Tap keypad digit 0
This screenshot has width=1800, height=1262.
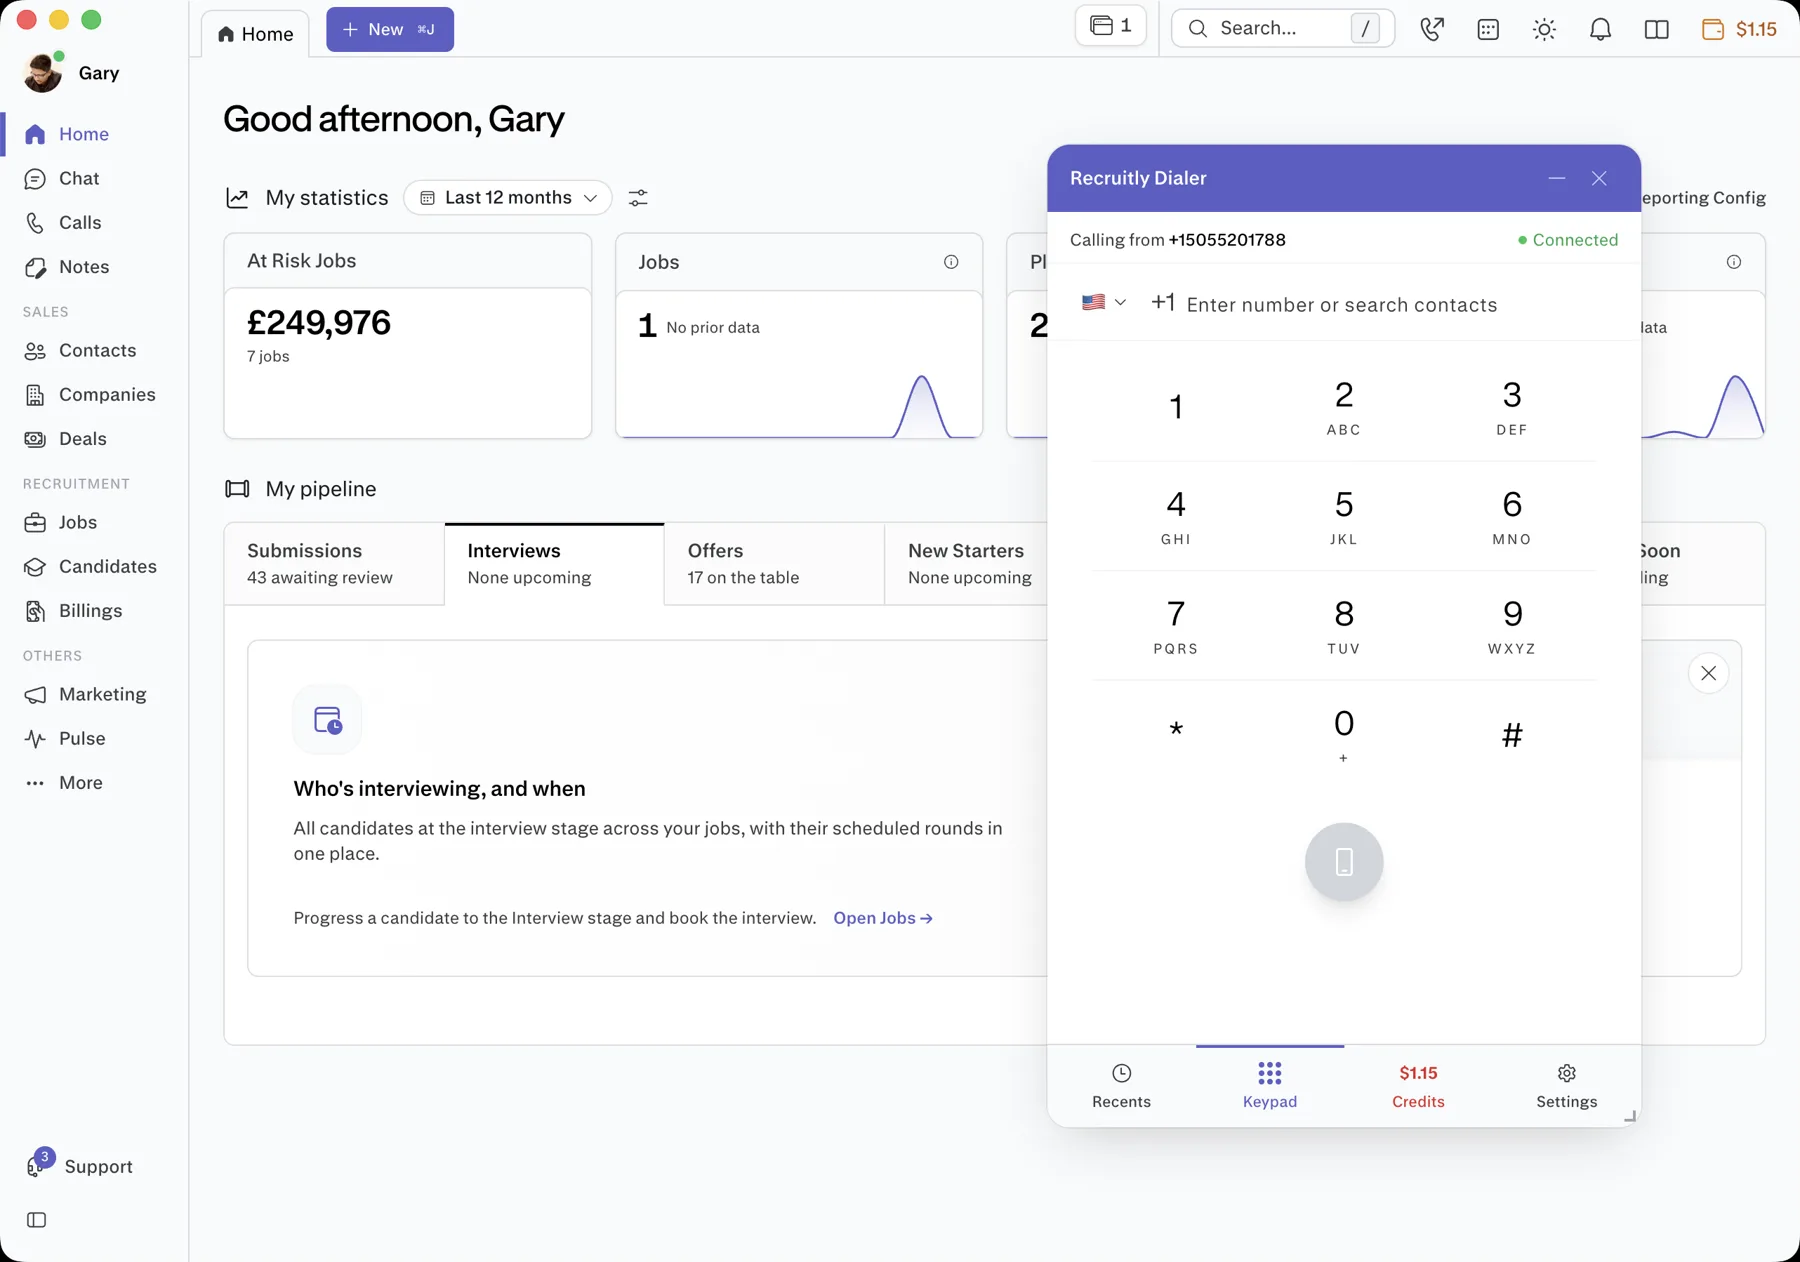(x=1343, y=734)
